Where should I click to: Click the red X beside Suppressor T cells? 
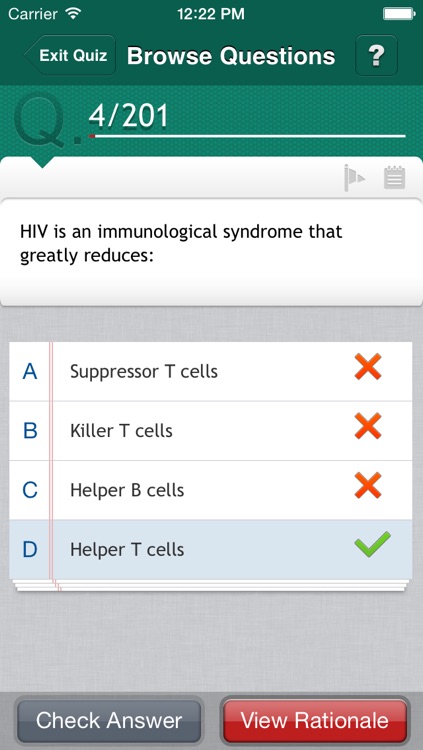tap(368, 367)
